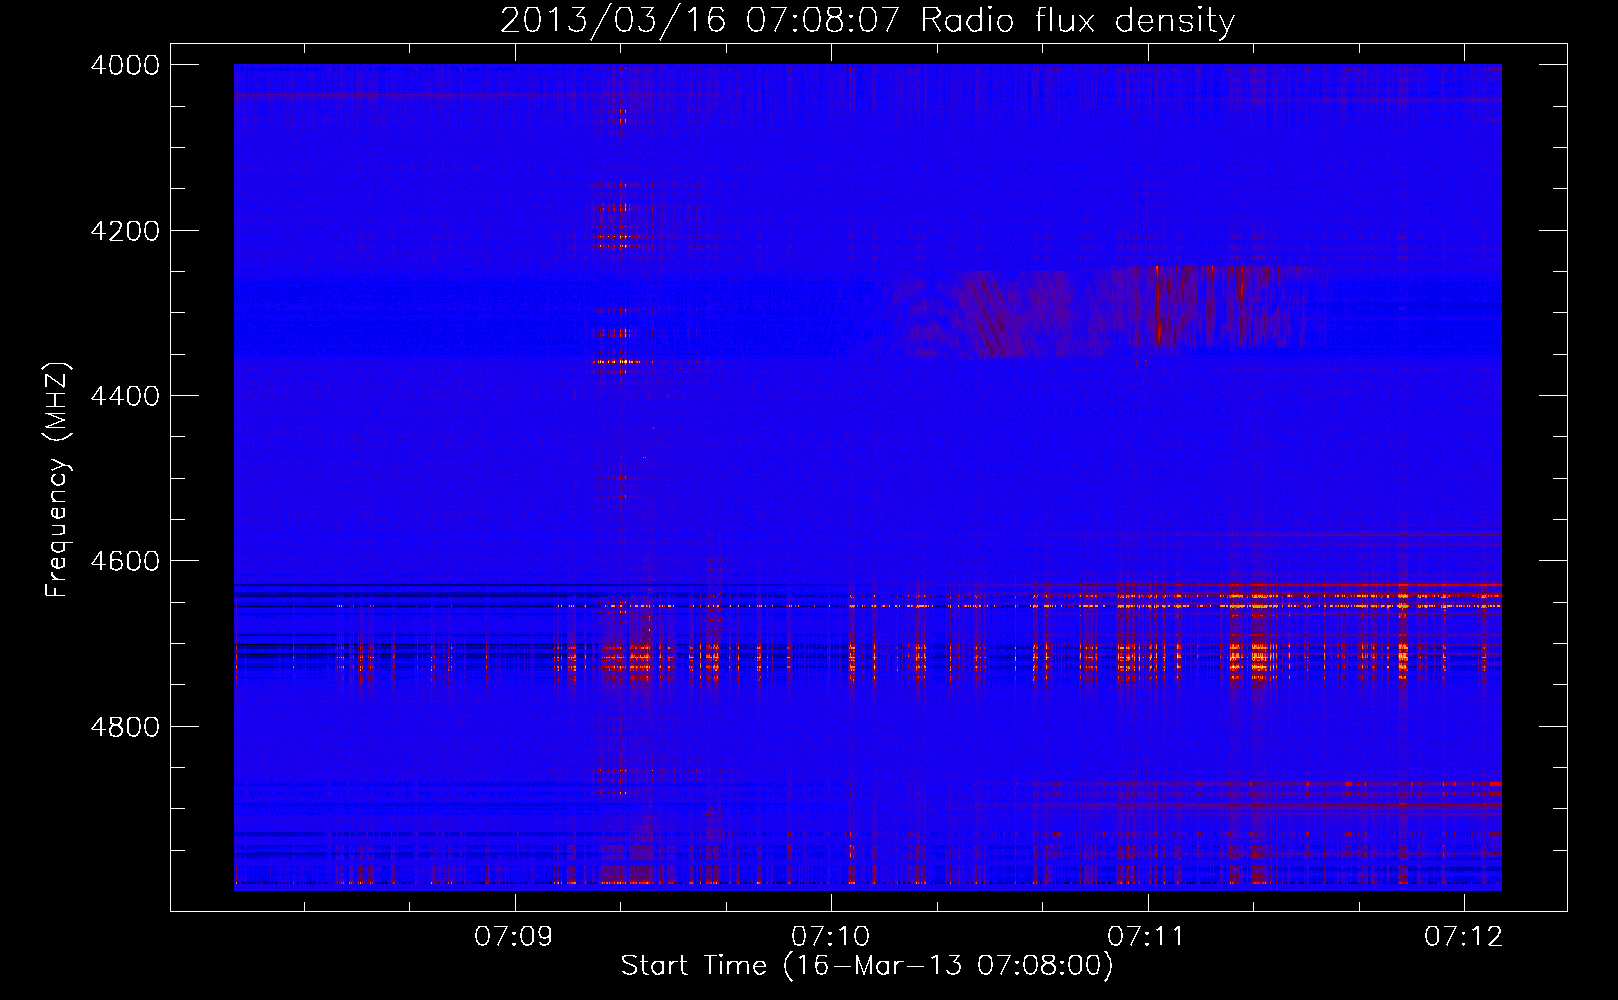The width and height of the screenshot is (1618, 1000).
Task: Click the 07:09 time axis label
Action: click(x=514, y=936)
